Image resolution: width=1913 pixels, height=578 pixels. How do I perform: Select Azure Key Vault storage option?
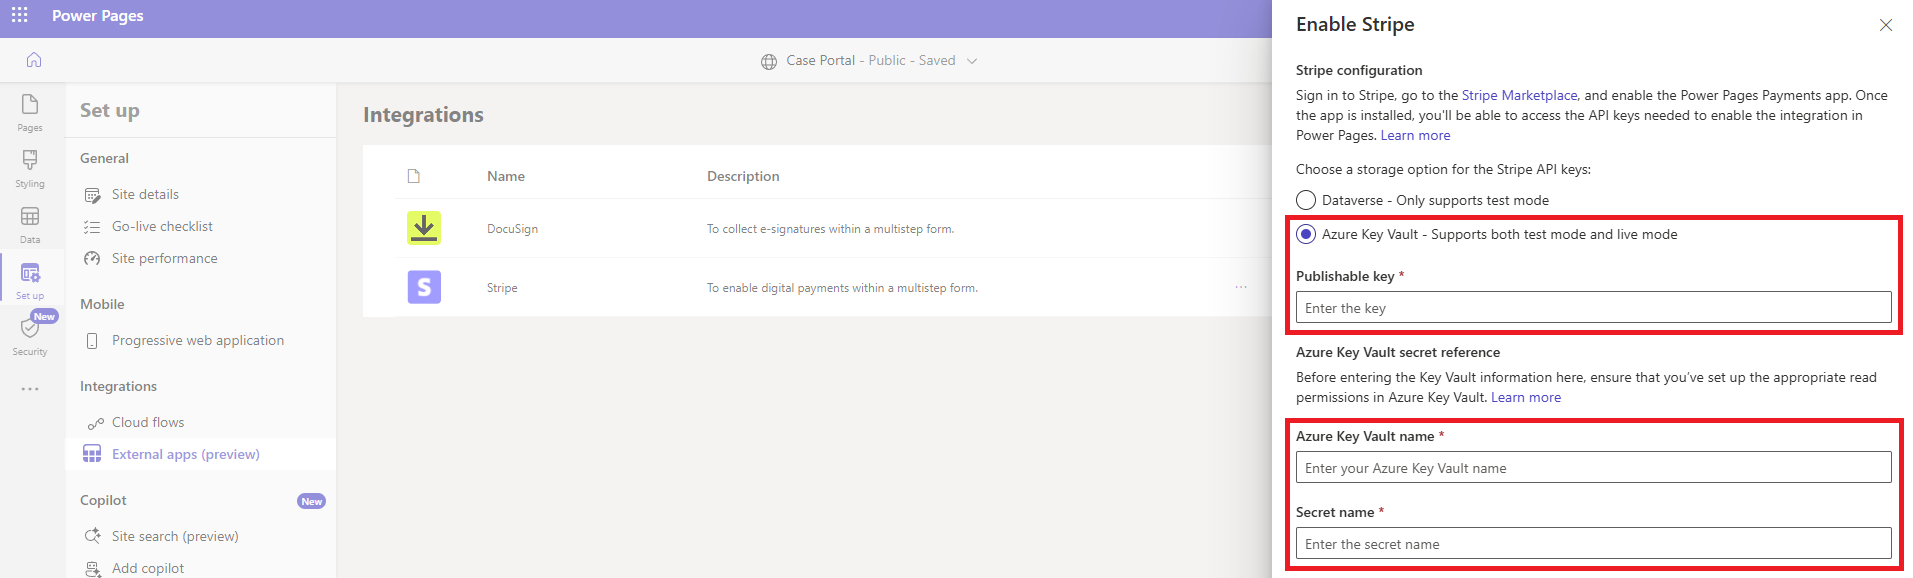point(1306,234)
